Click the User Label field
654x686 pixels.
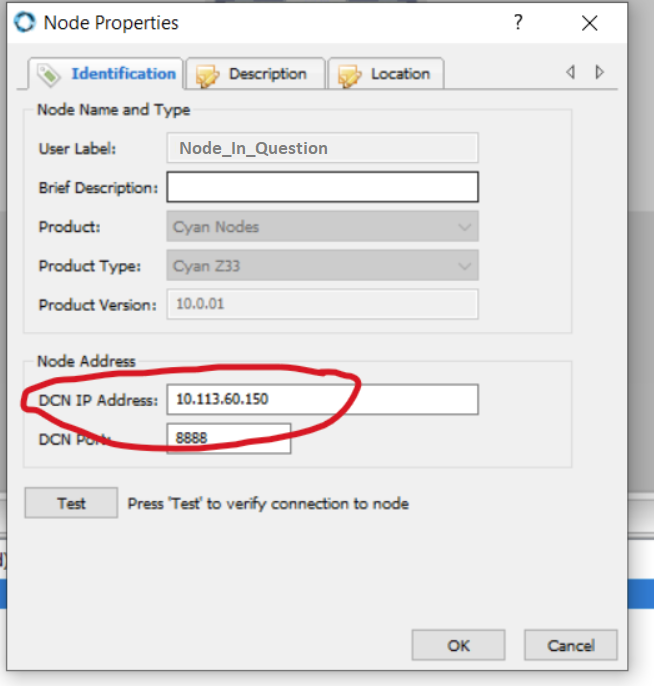point(322,148)
